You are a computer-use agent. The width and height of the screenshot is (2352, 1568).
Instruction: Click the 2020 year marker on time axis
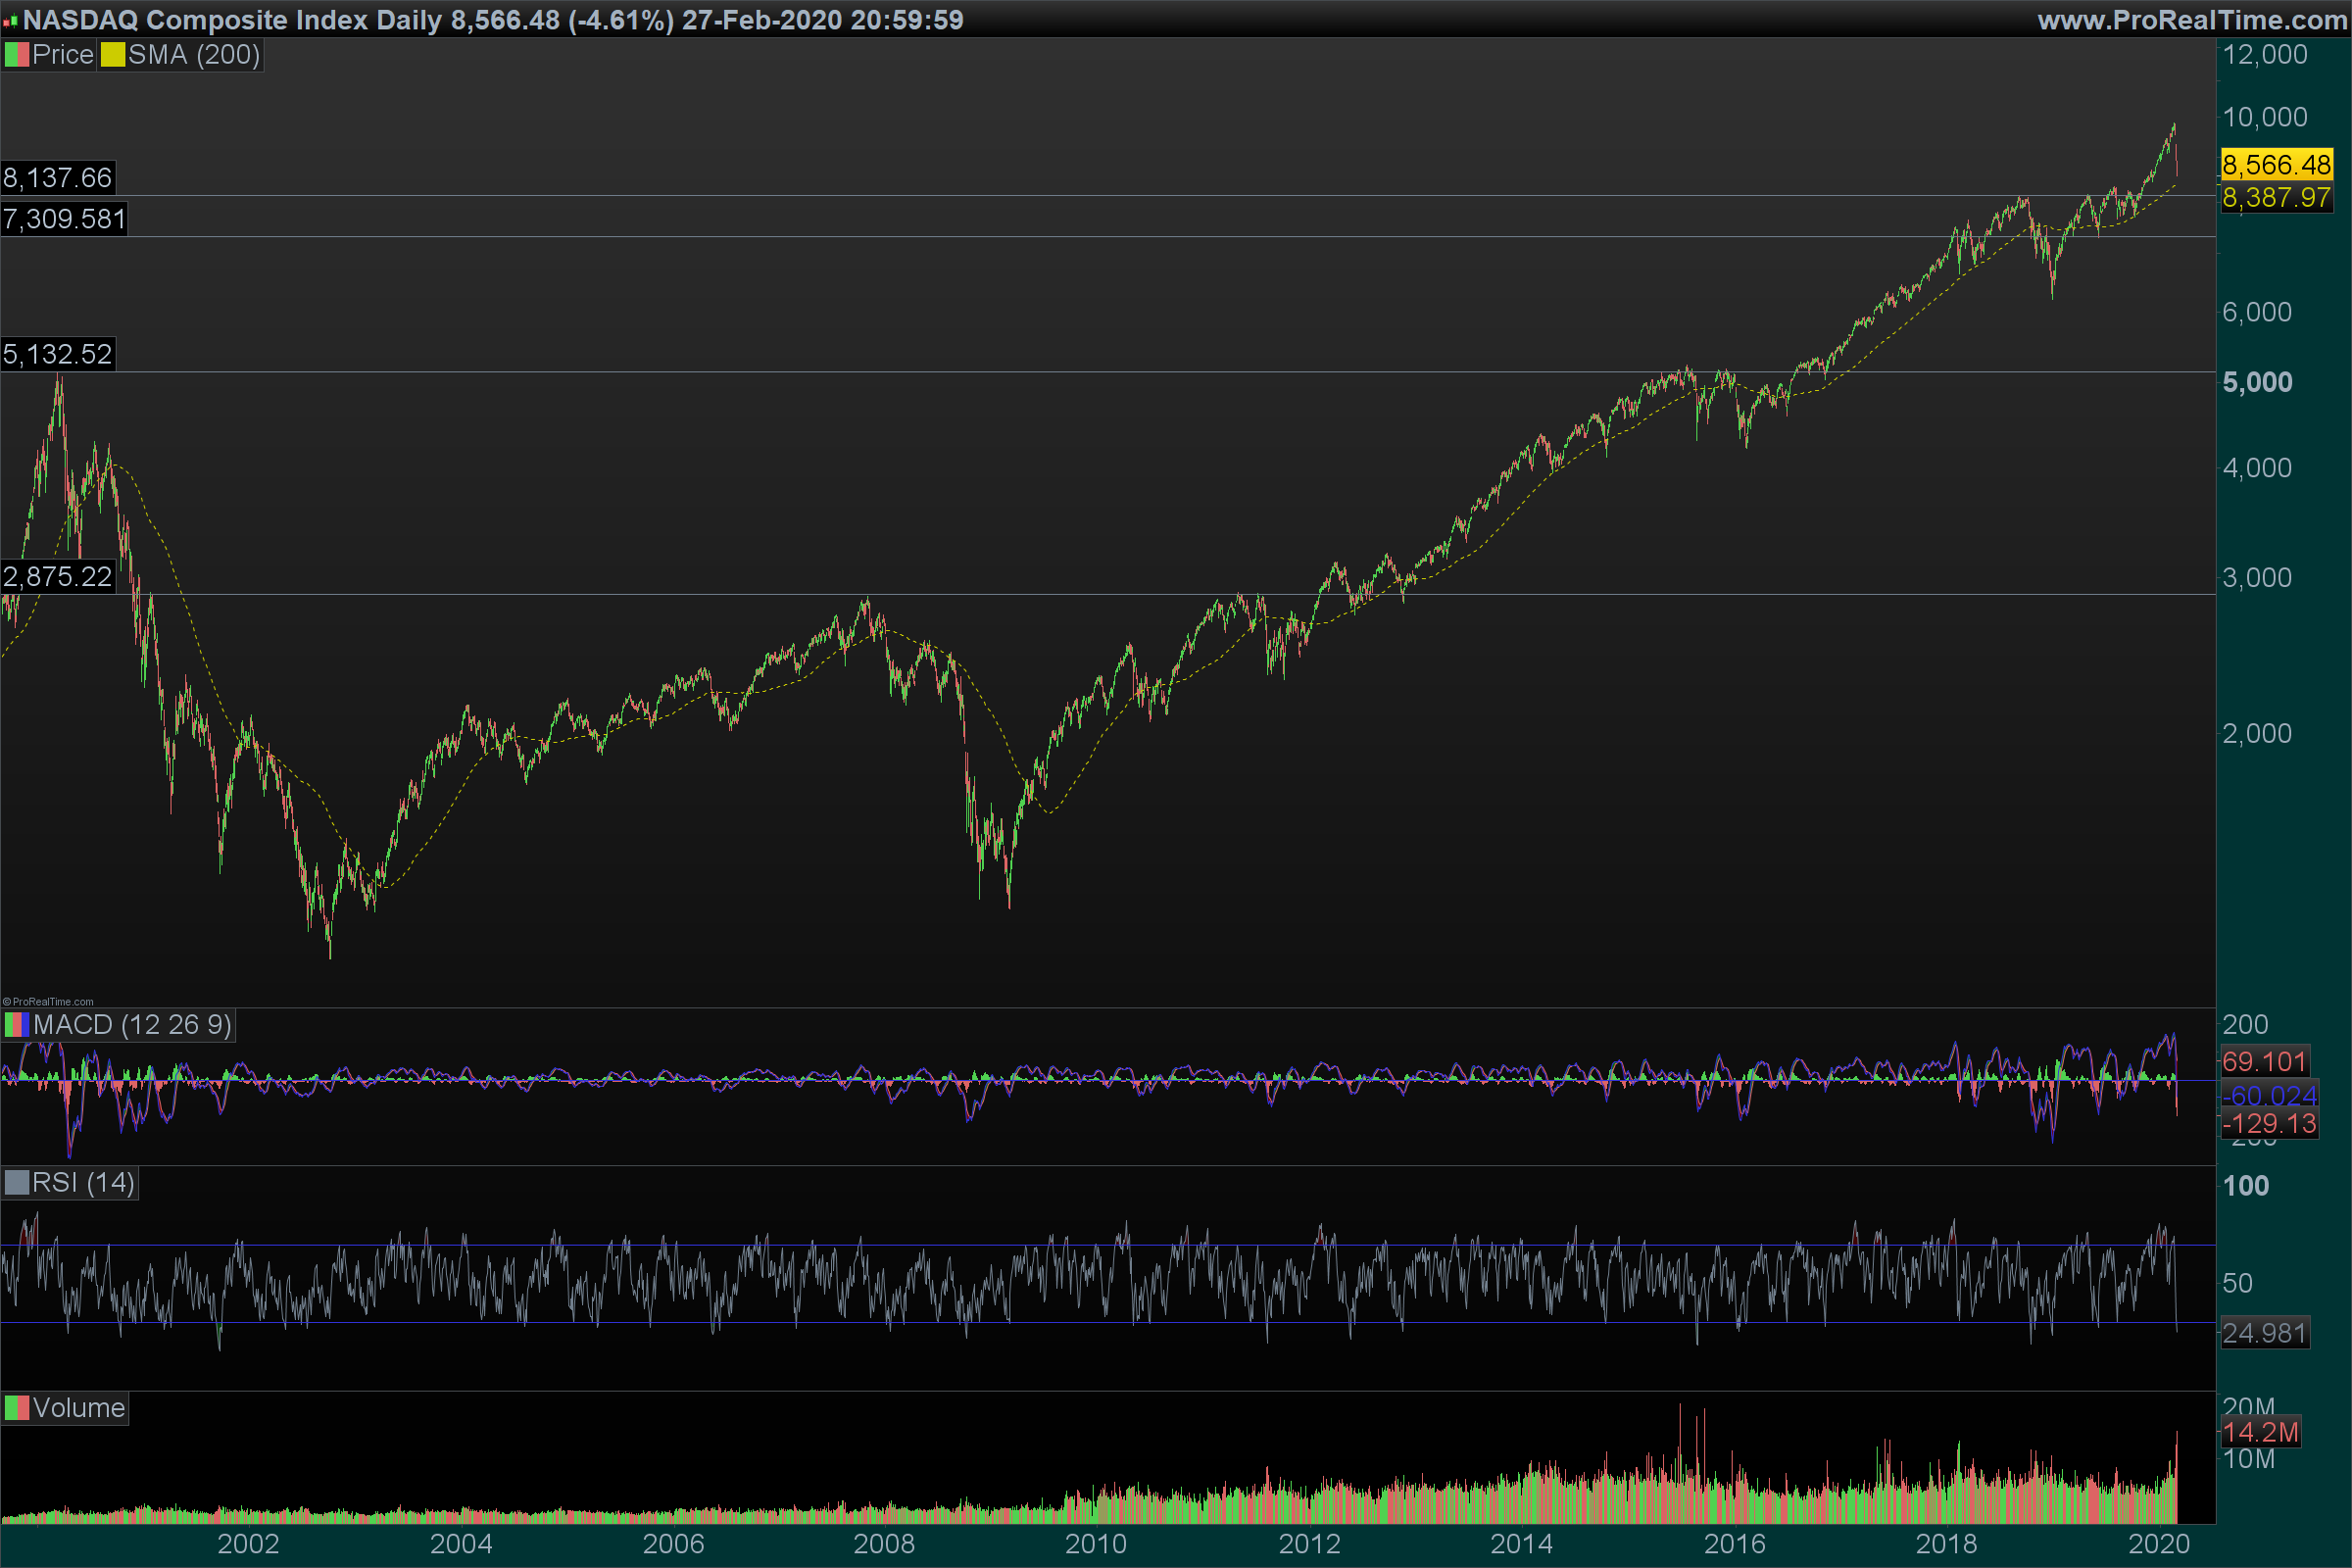2158,1544
